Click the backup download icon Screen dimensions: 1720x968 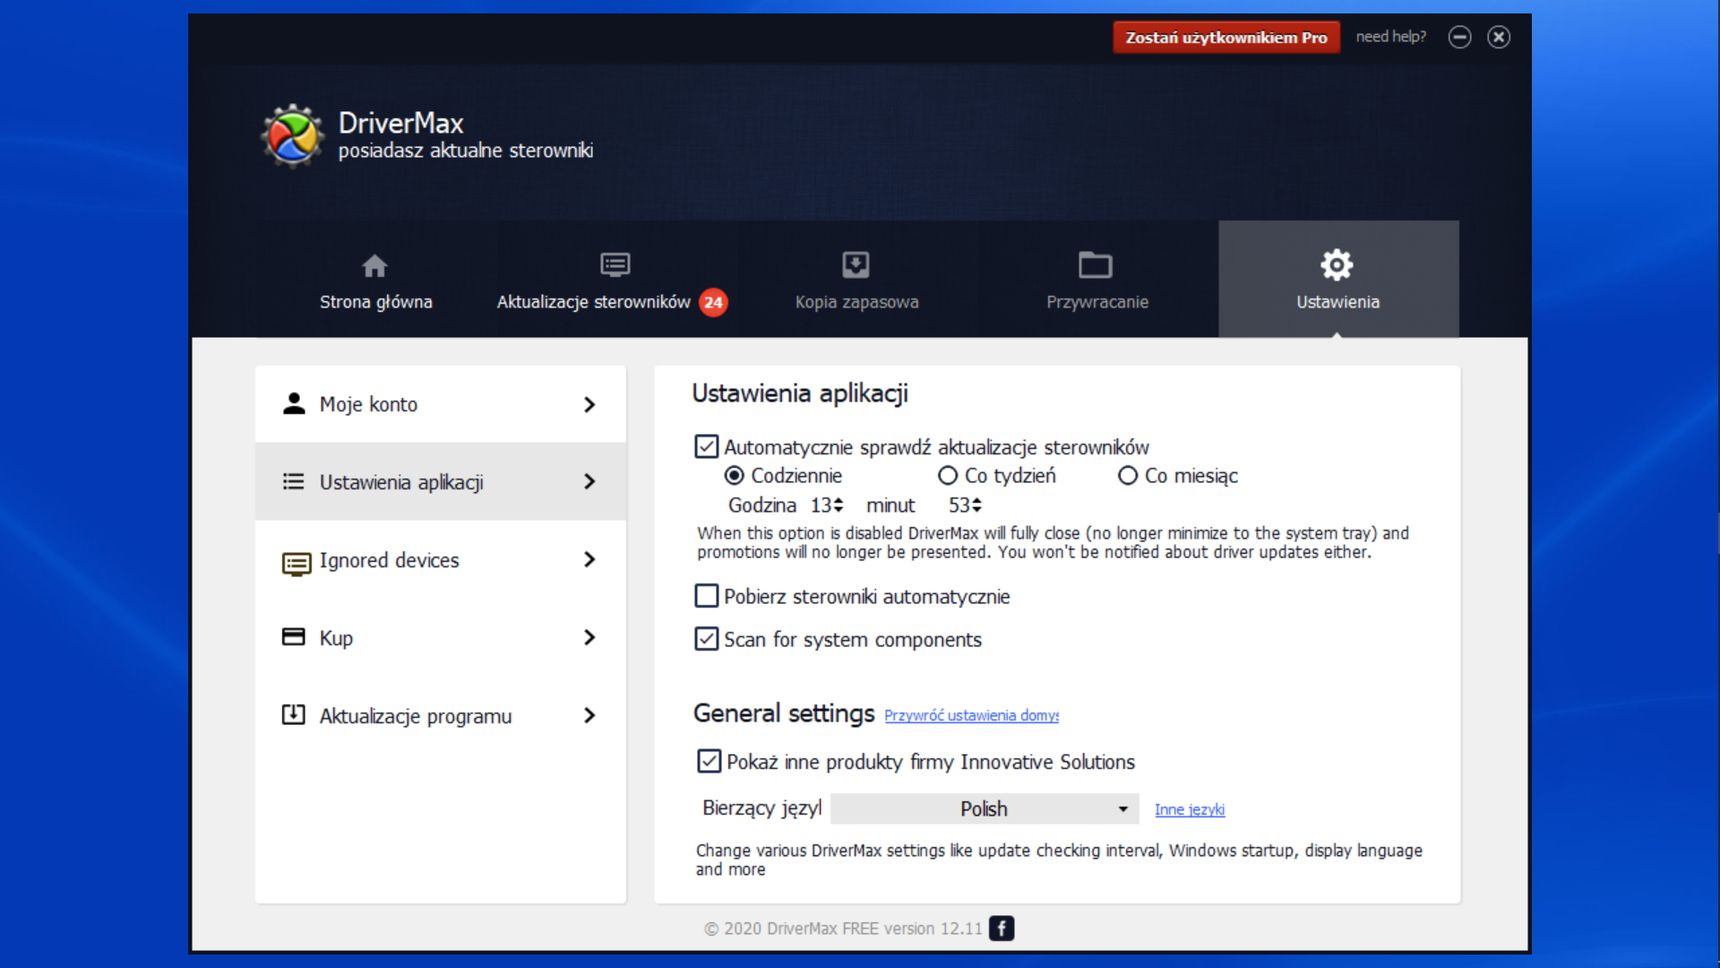(x=856, y=265)
